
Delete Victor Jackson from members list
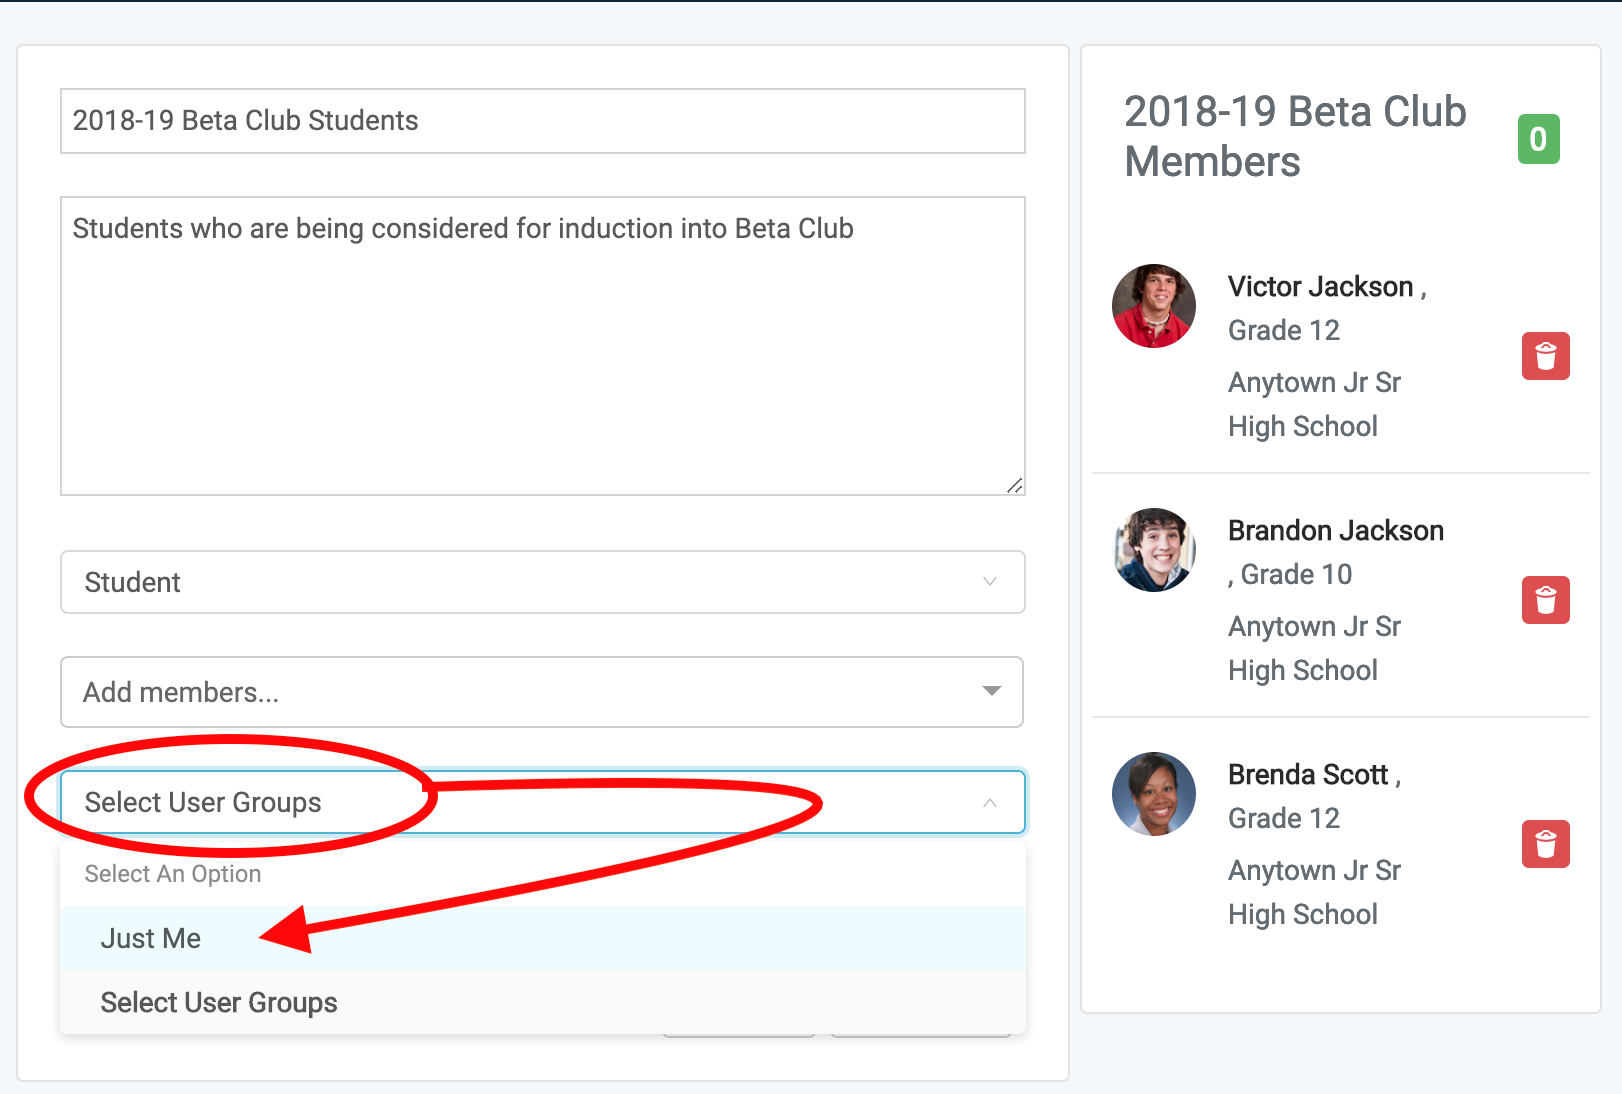[1545, 356]
